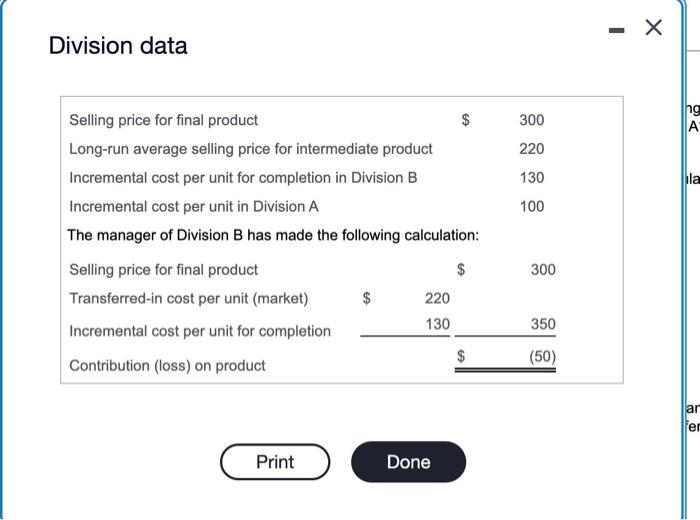This screenshot has width=700, height=520.
Task: Select "Contribution (loss) on product" label
Action: (x=167, y=366)
